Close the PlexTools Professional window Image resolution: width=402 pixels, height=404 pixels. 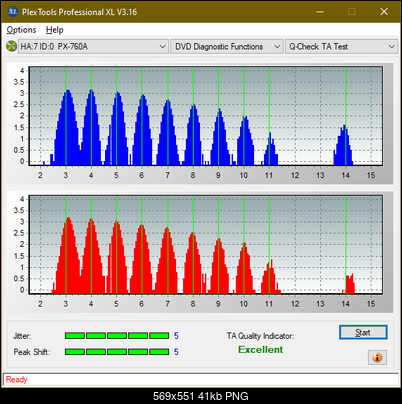(384, 12)
